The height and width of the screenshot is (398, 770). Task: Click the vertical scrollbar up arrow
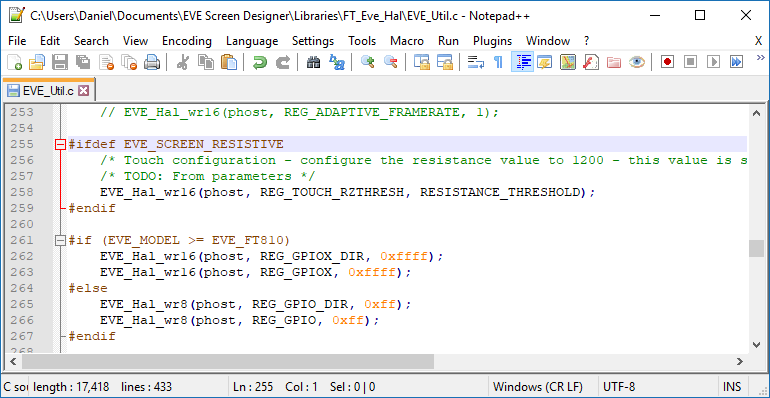(x=756, y=114)
